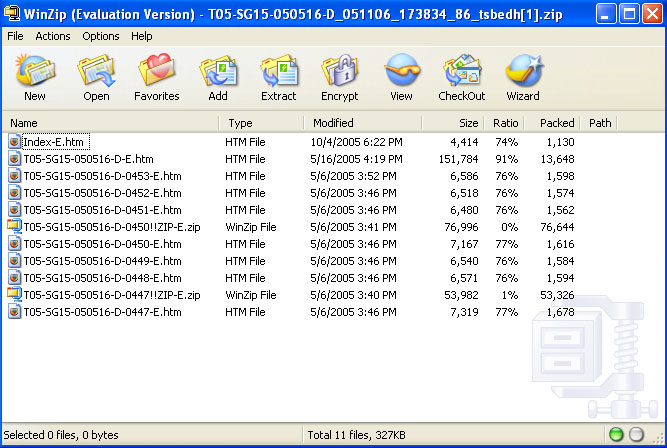
Task: Sort by the Path column header
Action: click(599, 123)
